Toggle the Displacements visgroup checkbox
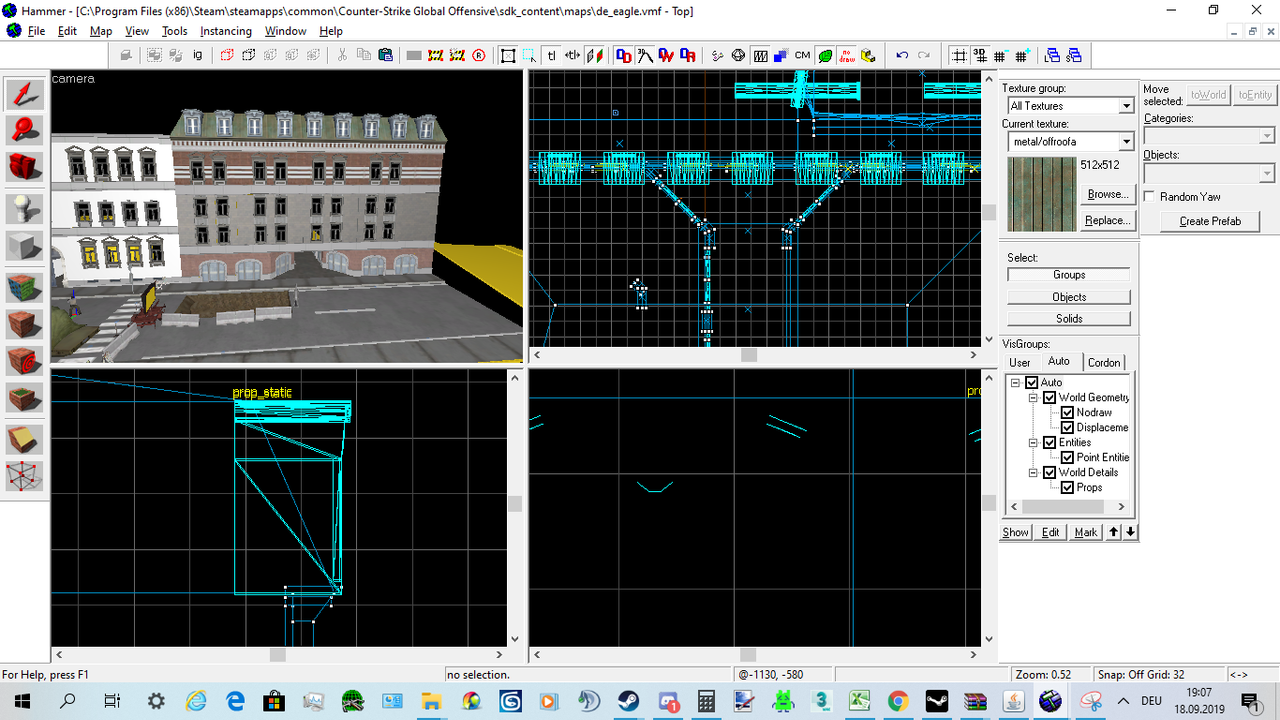The width and height of the screenshot is (1280, 720). (x=1068, y=428)
